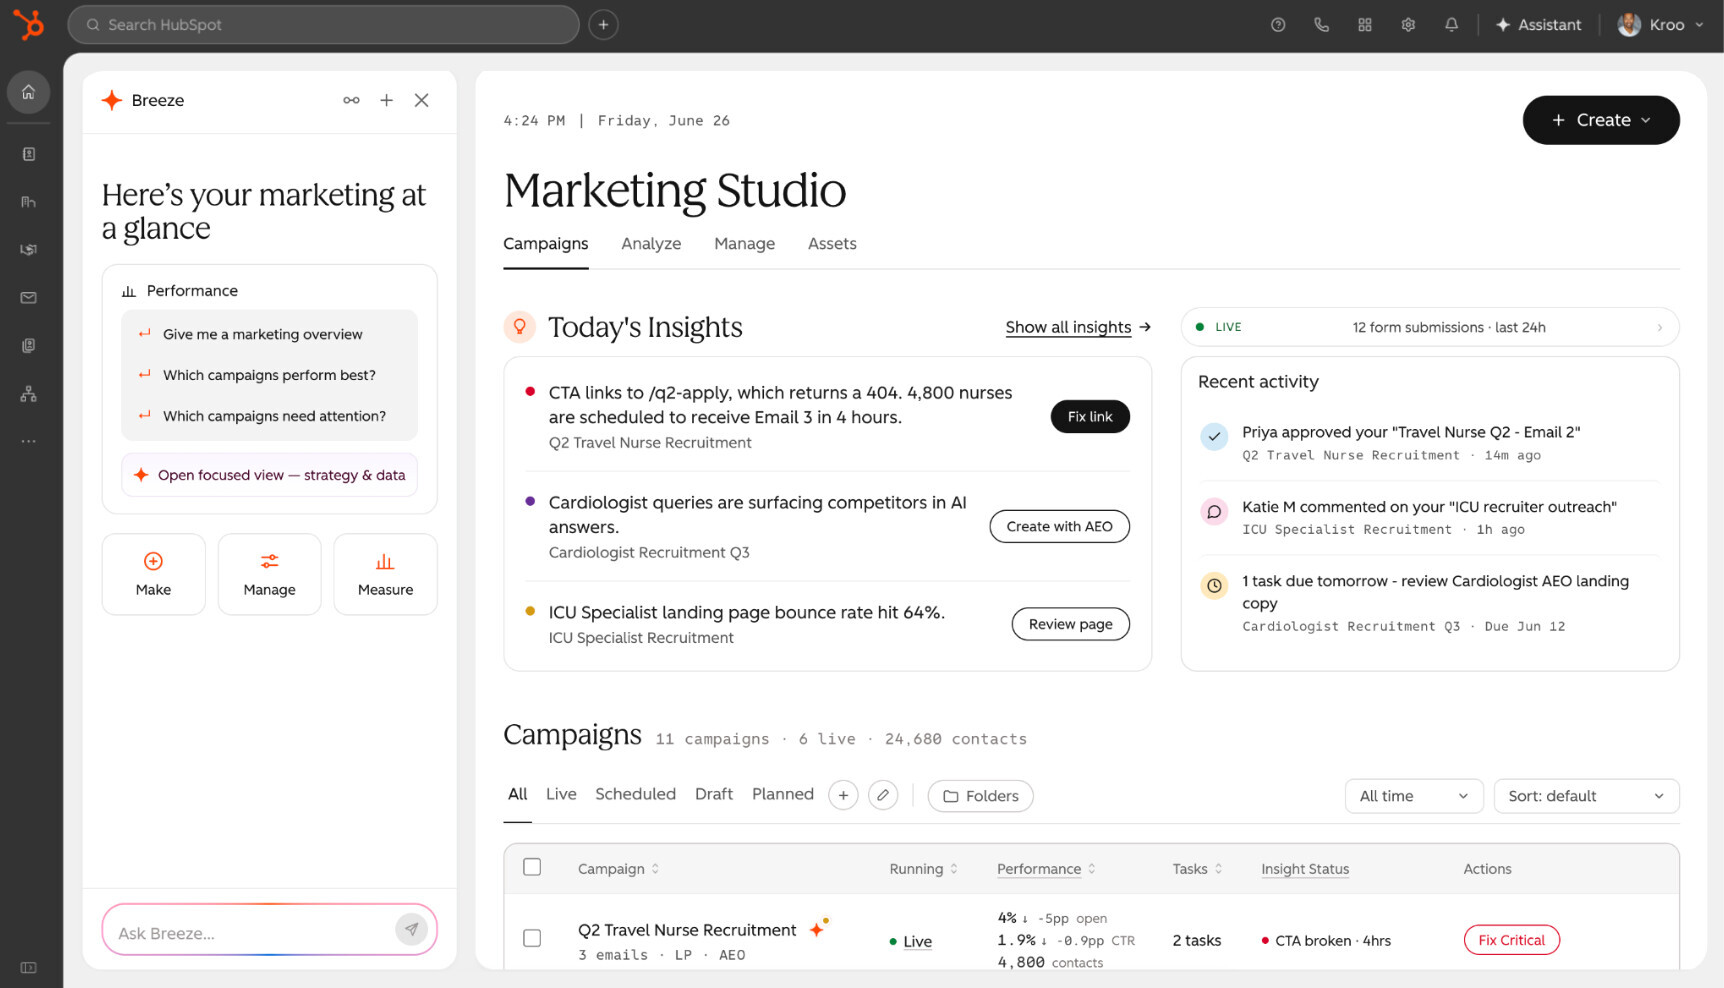
Task: Open the Insight Status column header
Action: click(x=1304, y=869)
